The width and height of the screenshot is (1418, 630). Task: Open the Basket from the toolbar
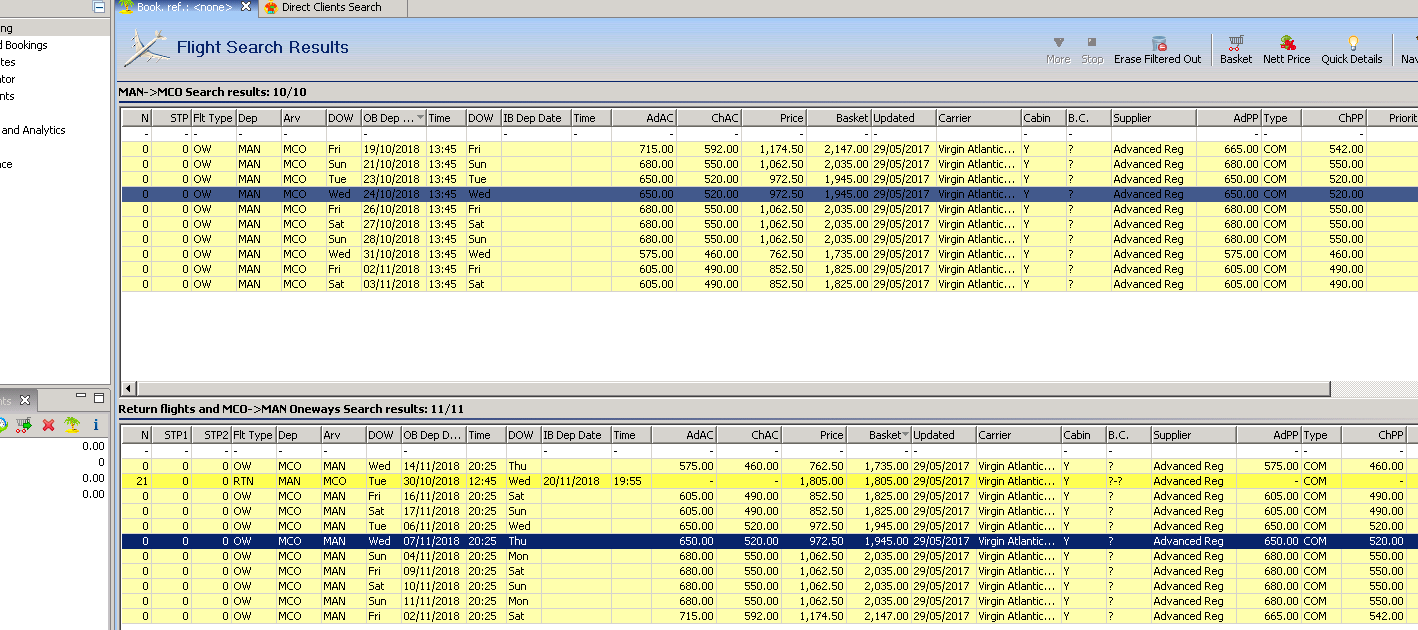click(x=1236, y=49)
